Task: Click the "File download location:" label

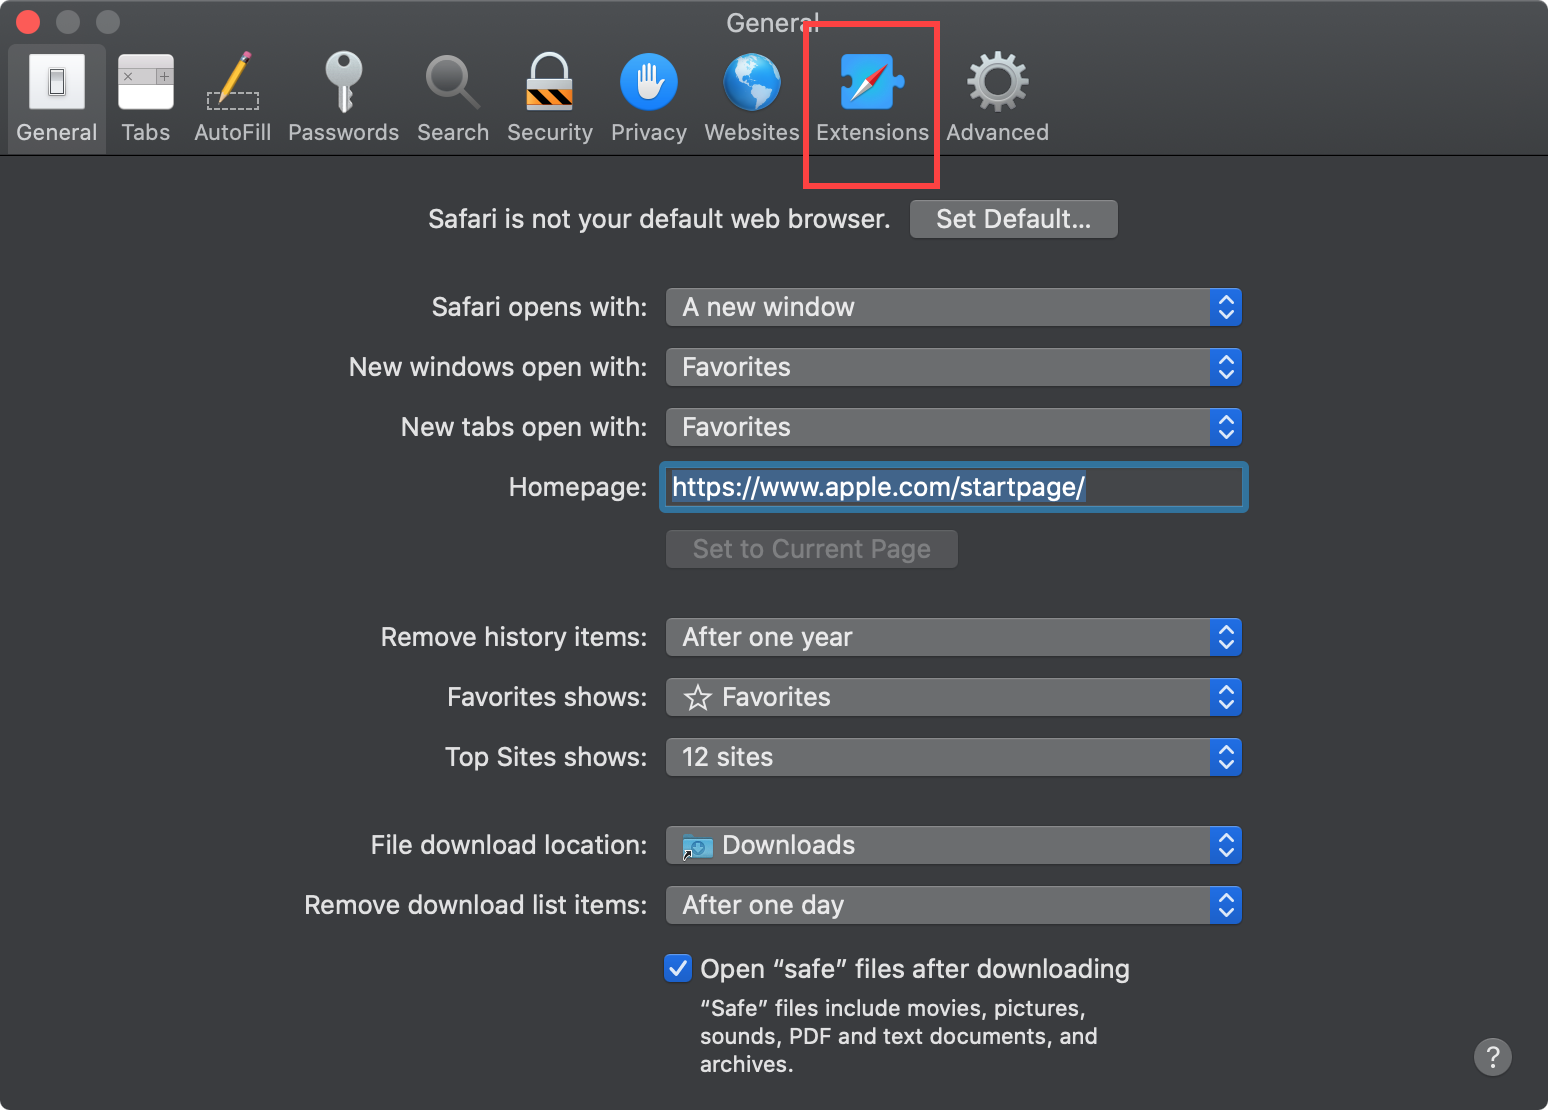Action: pos(509,845)
